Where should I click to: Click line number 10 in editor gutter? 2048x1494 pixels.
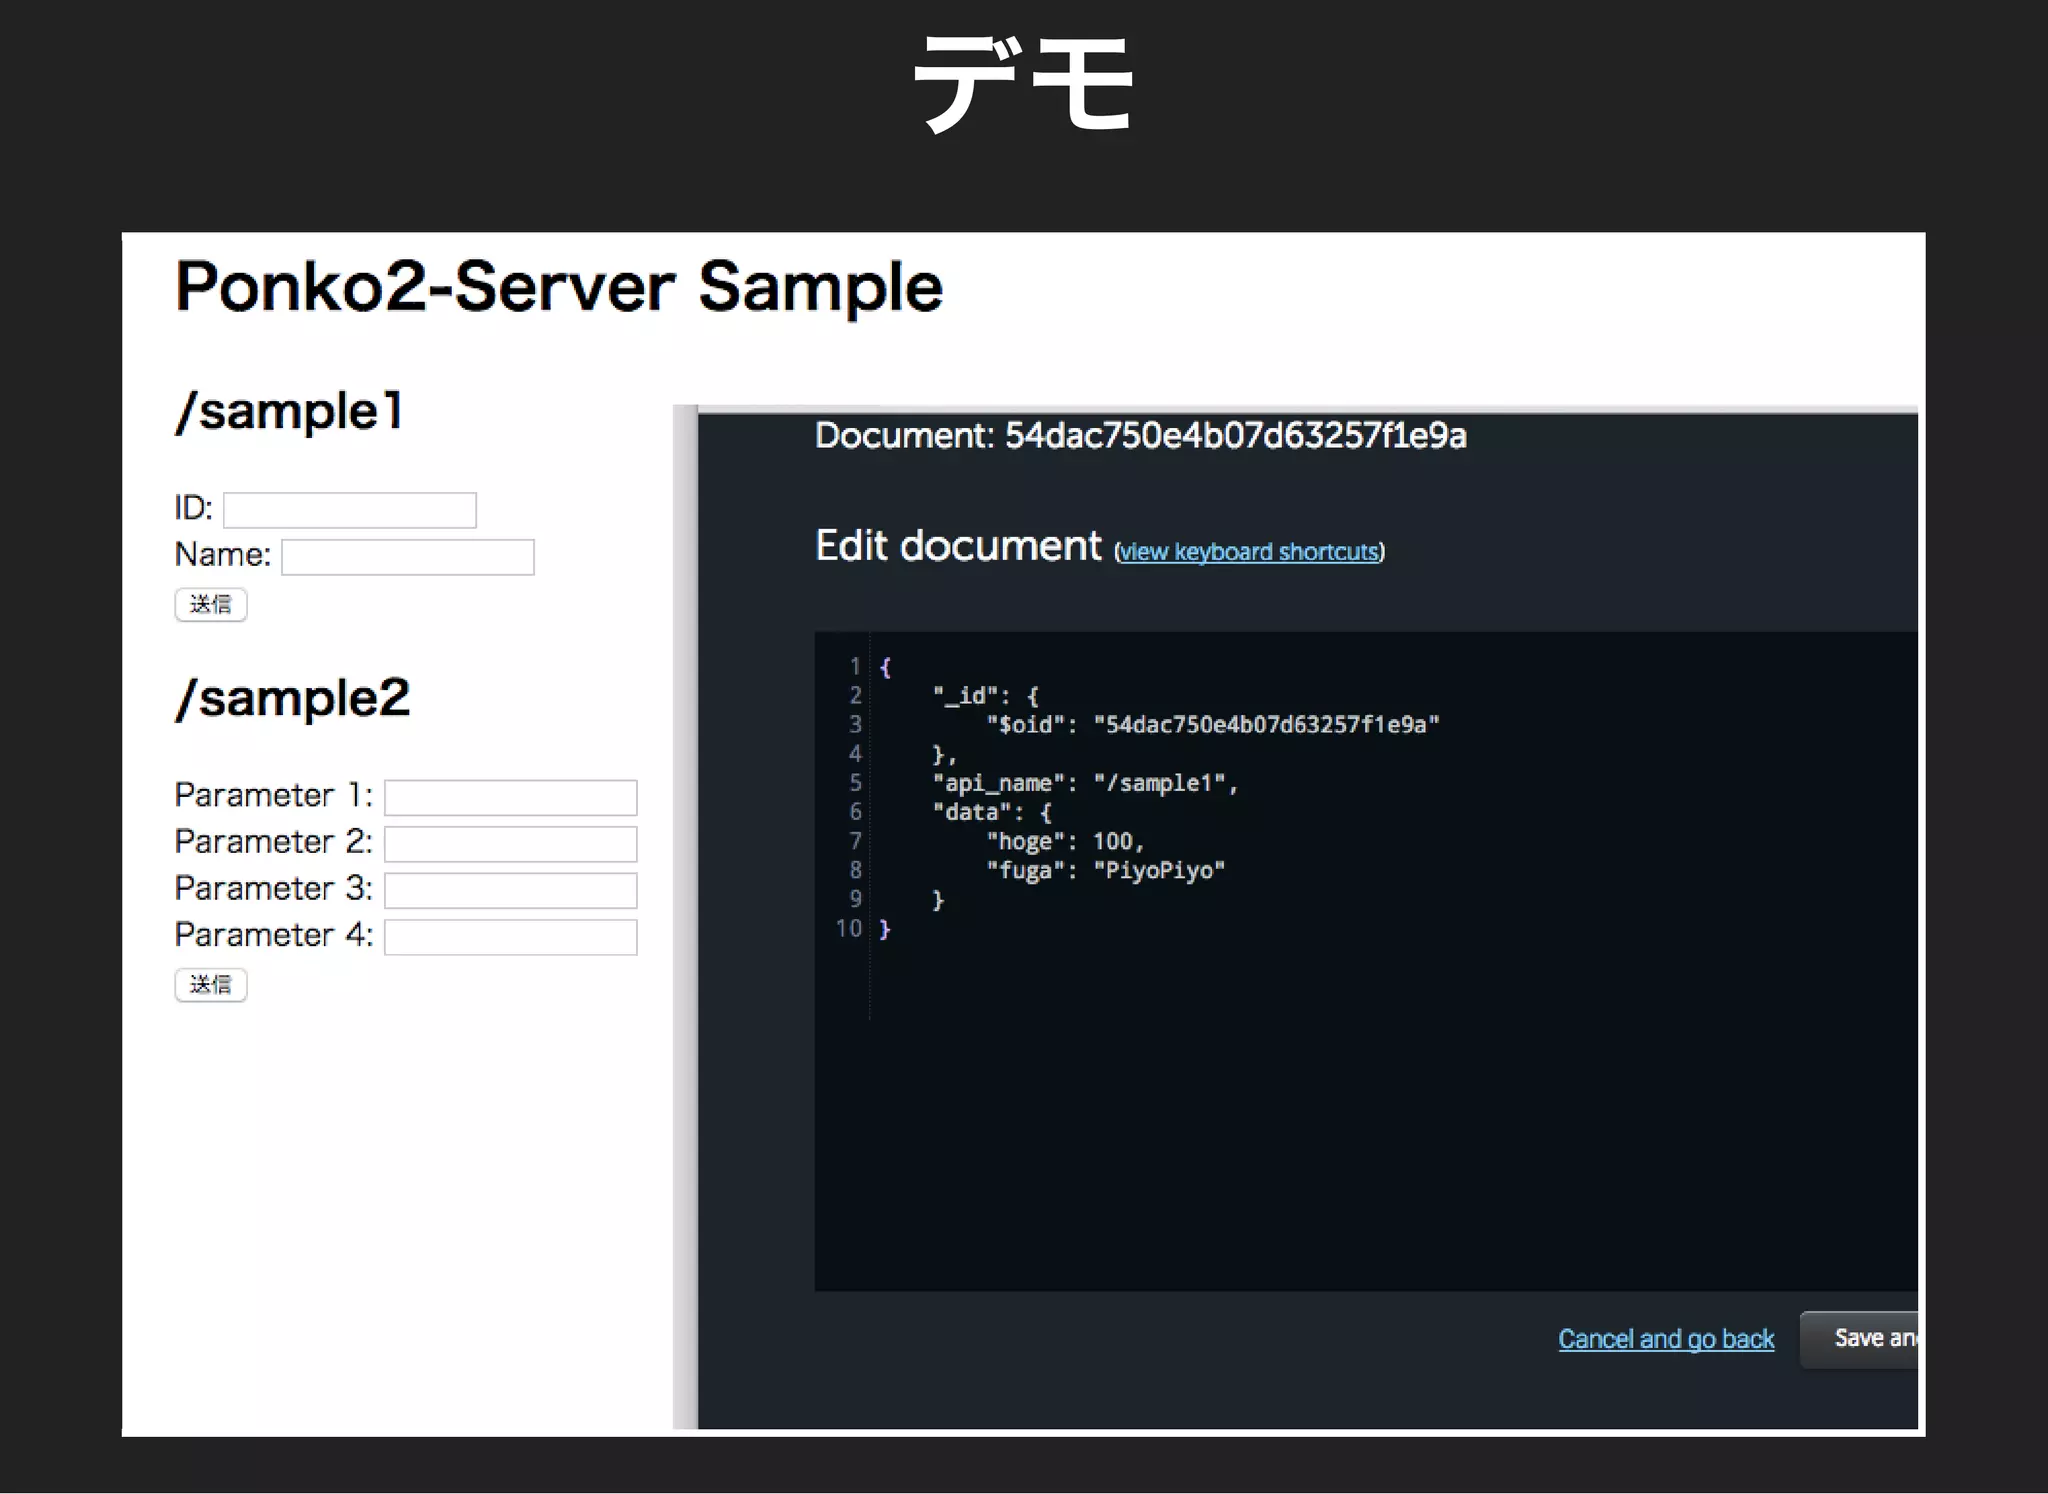[849, 929]
